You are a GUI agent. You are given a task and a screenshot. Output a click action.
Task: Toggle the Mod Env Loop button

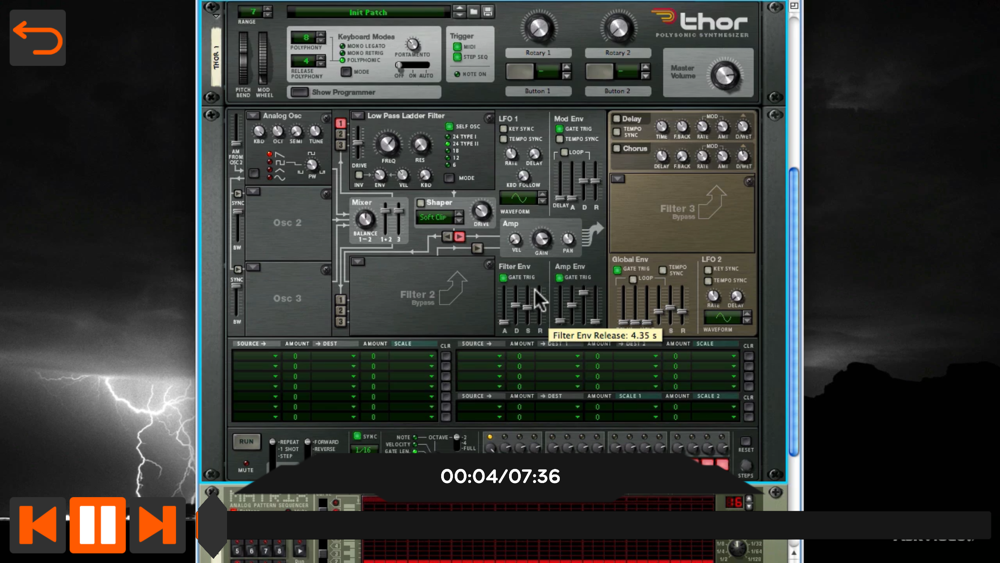[564, 152]
